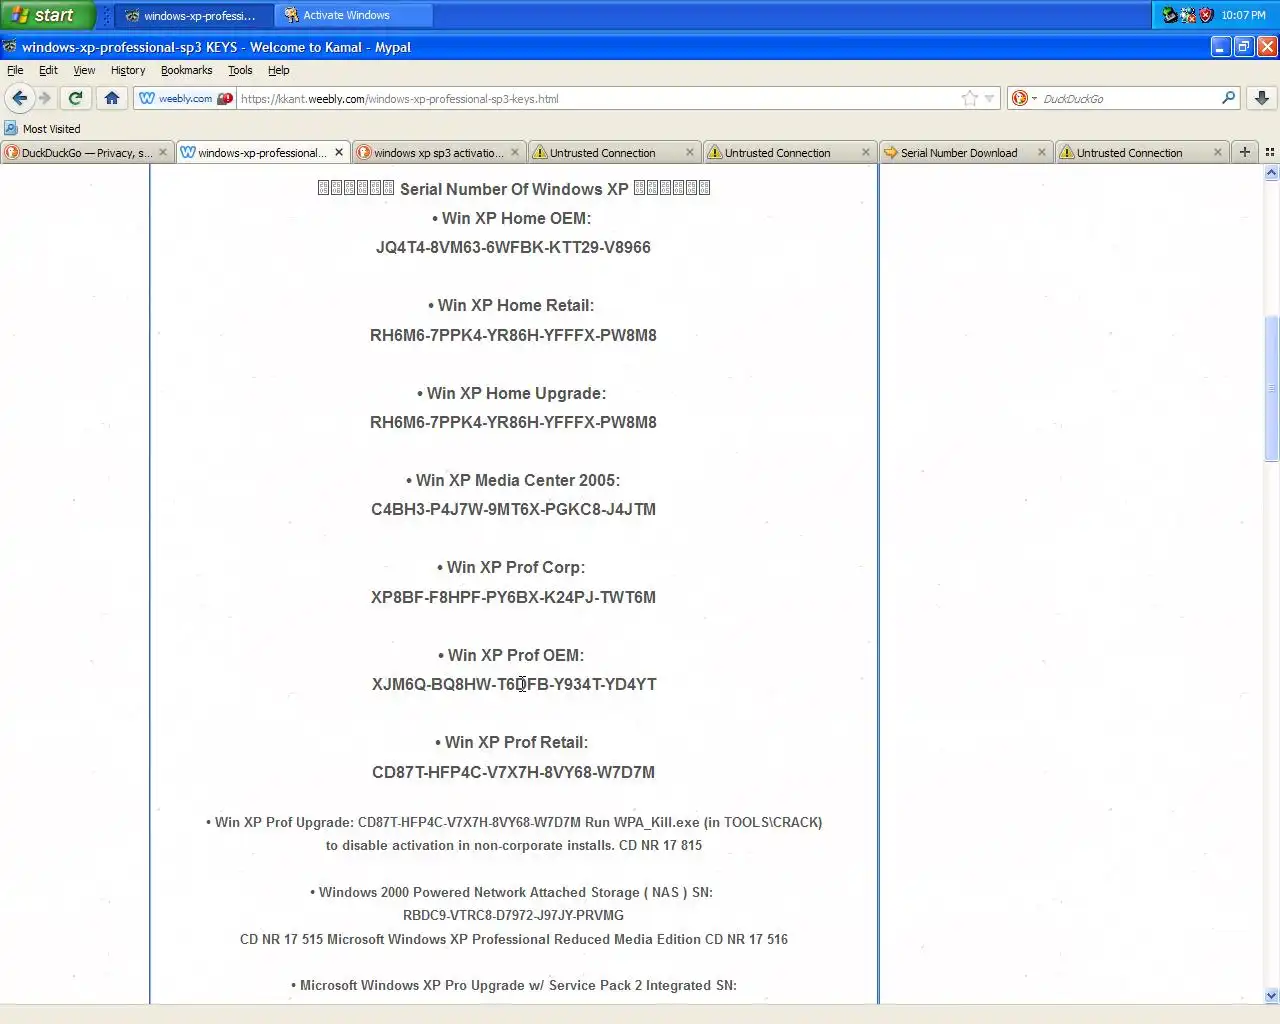Open the Help menu
The image size is (1280, 1024).
pyautogui.click(x=279, y=71)
